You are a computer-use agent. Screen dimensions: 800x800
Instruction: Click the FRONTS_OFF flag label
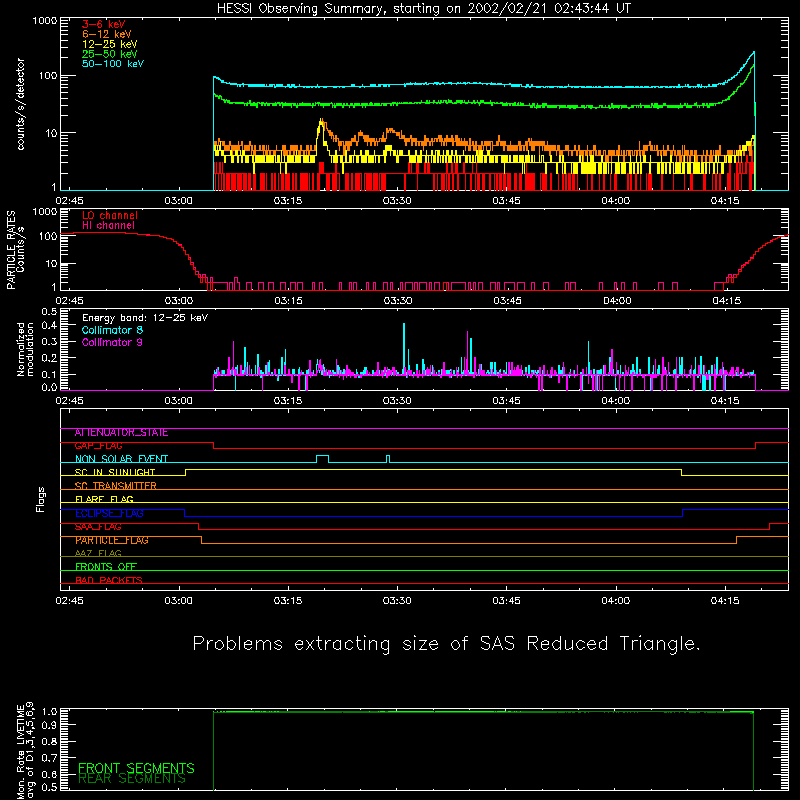tap(106, 567)
